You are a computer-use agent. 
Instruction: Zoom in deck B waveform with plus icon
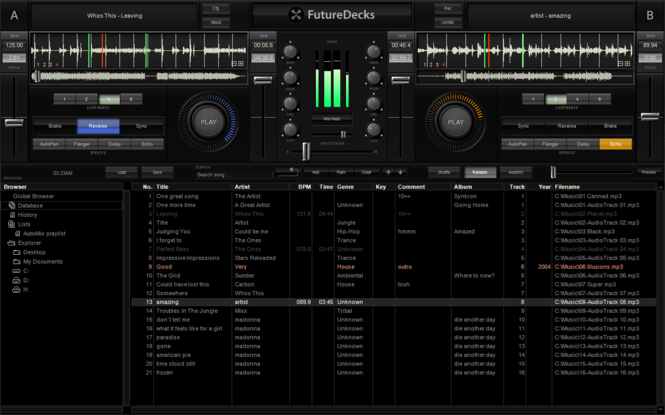(x=627, y=64)
